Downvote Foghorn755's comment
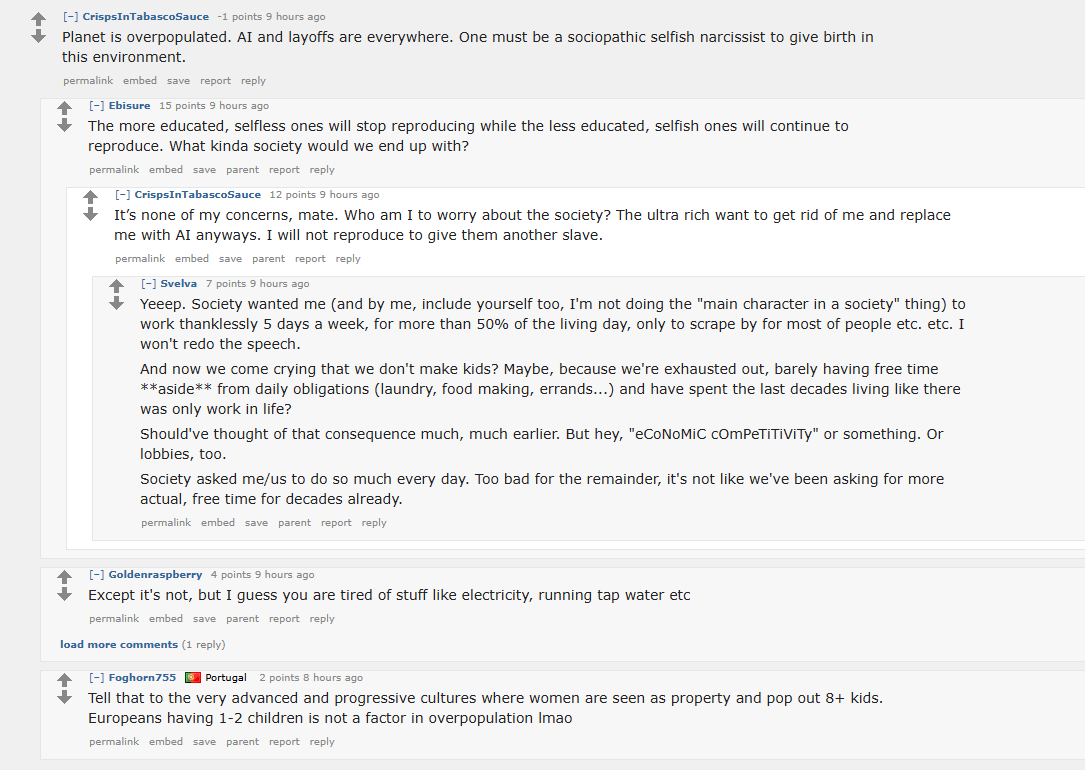Viewport: 1085px width, 770px height. pos(64,697)
